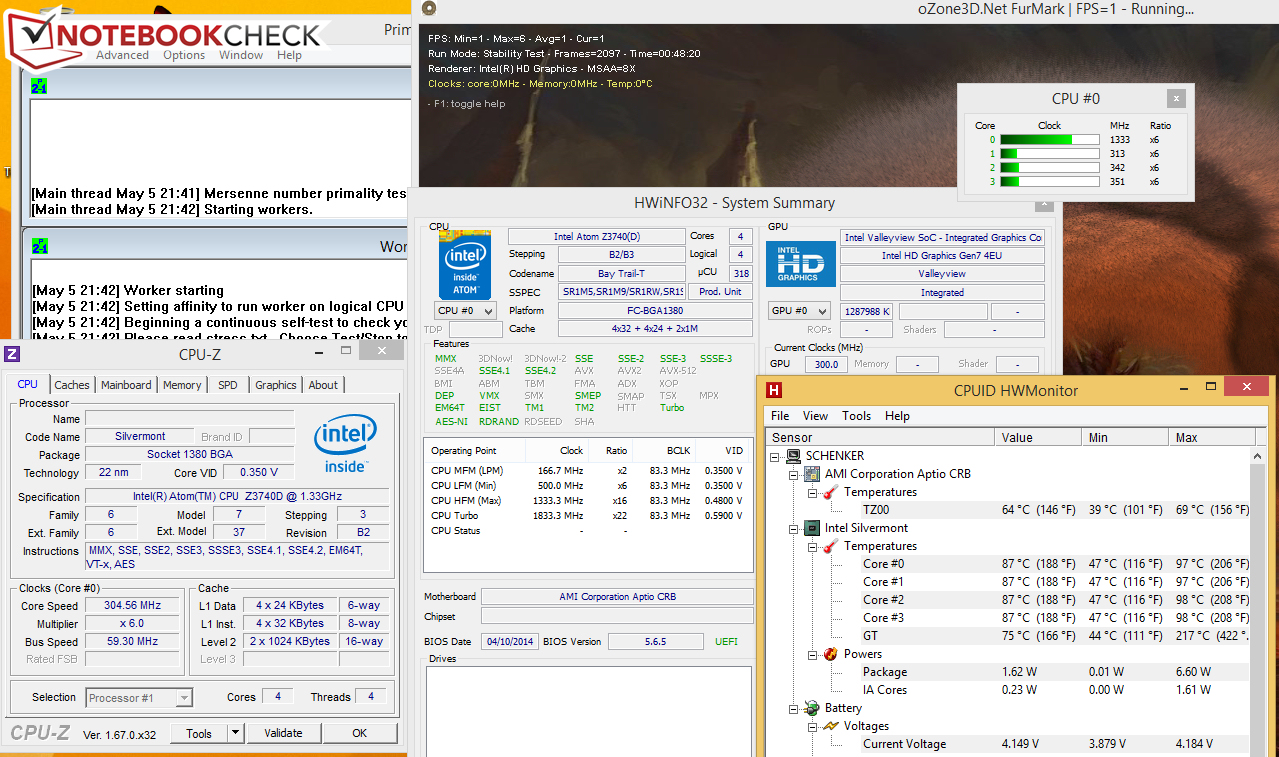The height and width of the screenshot is (757, 1279).
Task: Open the CPU #0 selector dropdown in HWiNFO32
Action: tap(463, 310)
